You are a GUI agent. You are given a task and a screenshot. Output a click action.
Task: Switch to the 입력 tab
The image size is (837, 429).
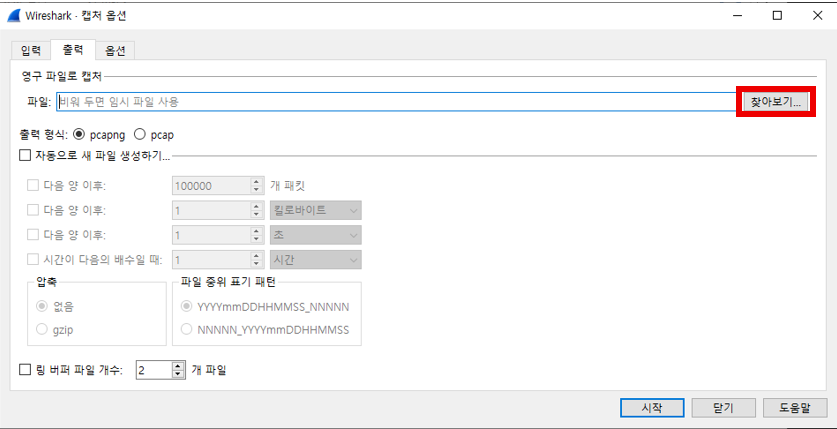click(x=31, y=51)
